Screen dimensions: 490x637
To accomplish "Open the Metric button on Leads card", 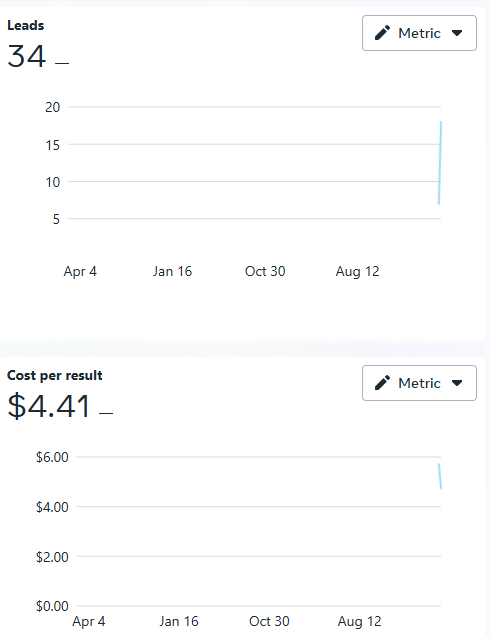I will coord(419,33).
